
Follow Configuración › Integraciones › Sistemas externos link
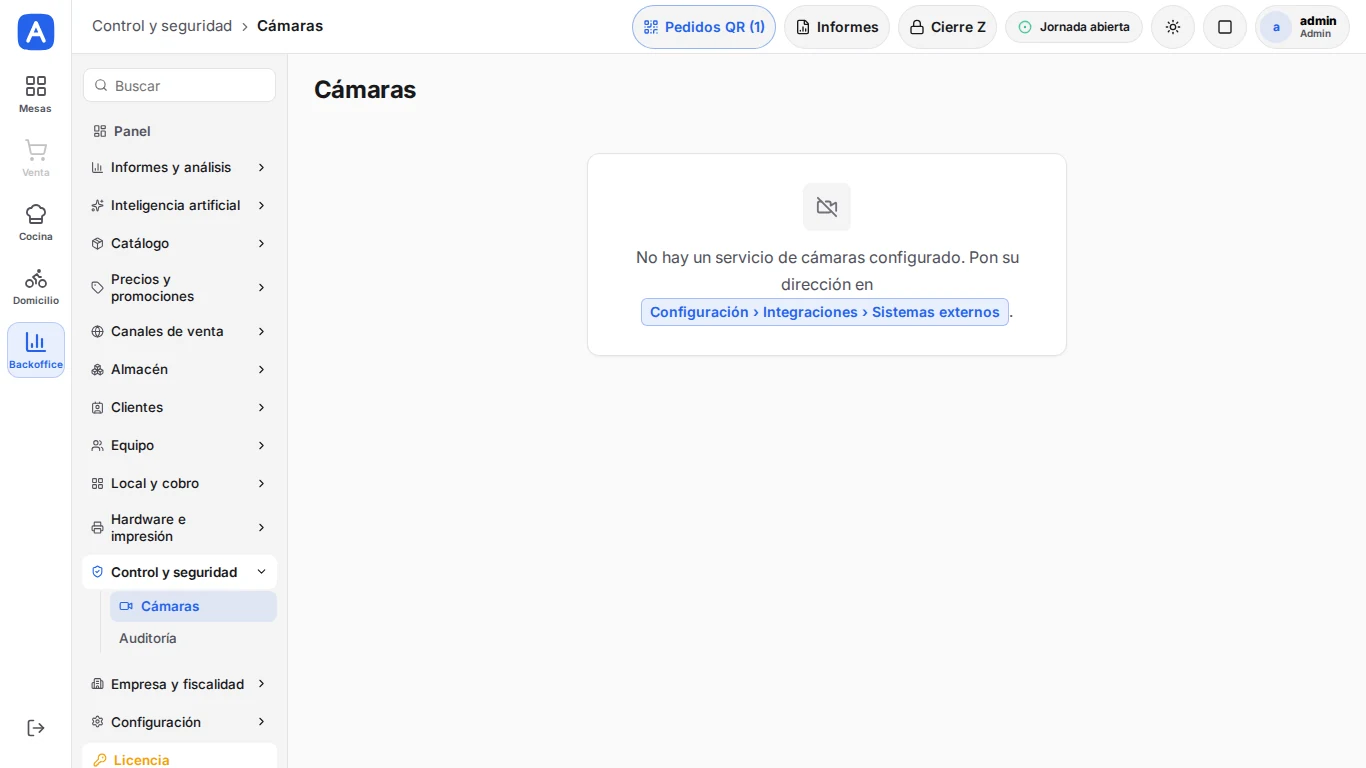(x=825, y=312)
